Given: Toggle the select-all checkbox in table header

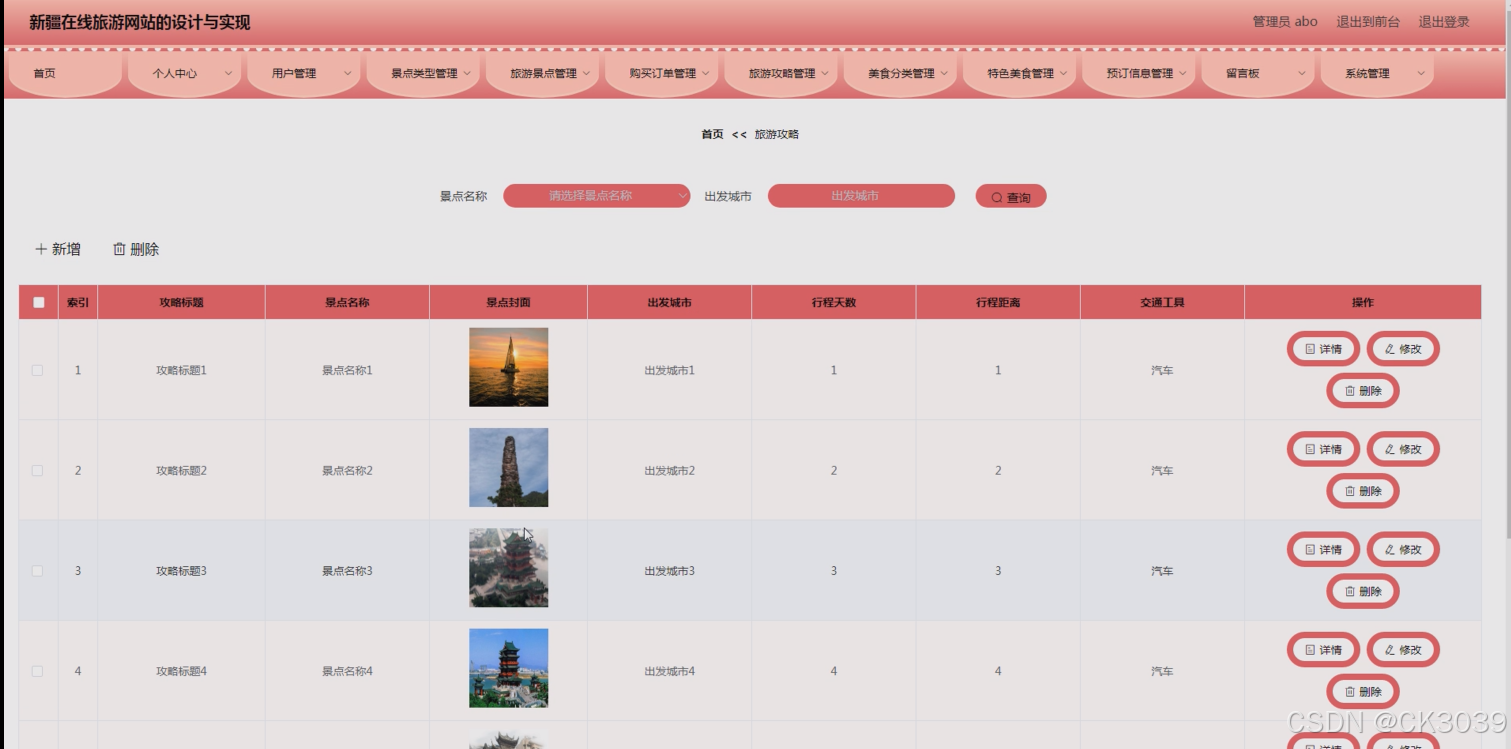Looking at the screenshot, I should pyautogui.click(x=38, y=302).
